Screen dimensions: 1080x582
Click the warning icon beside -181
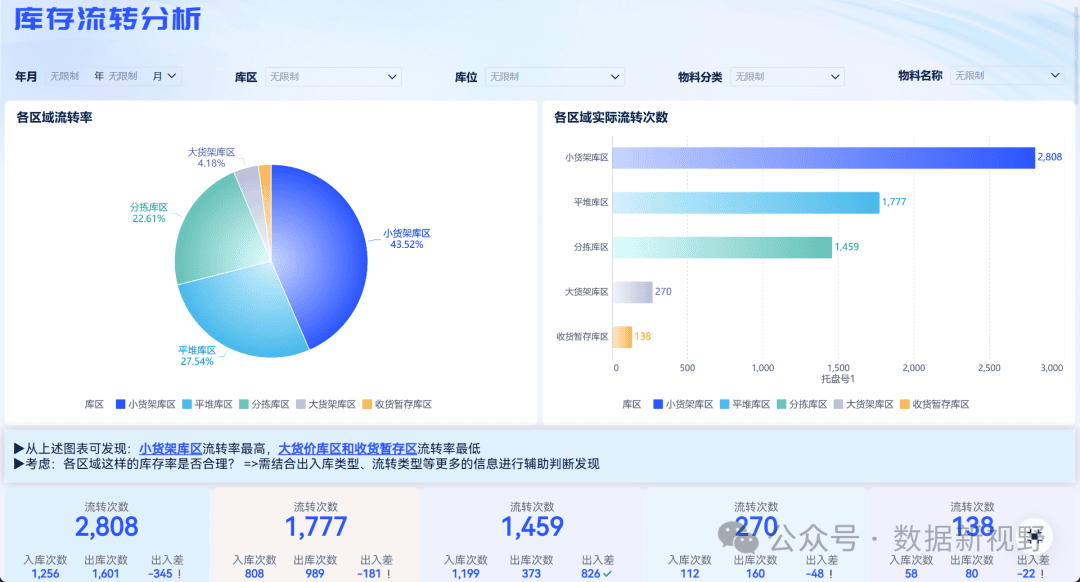click(388, 573)
